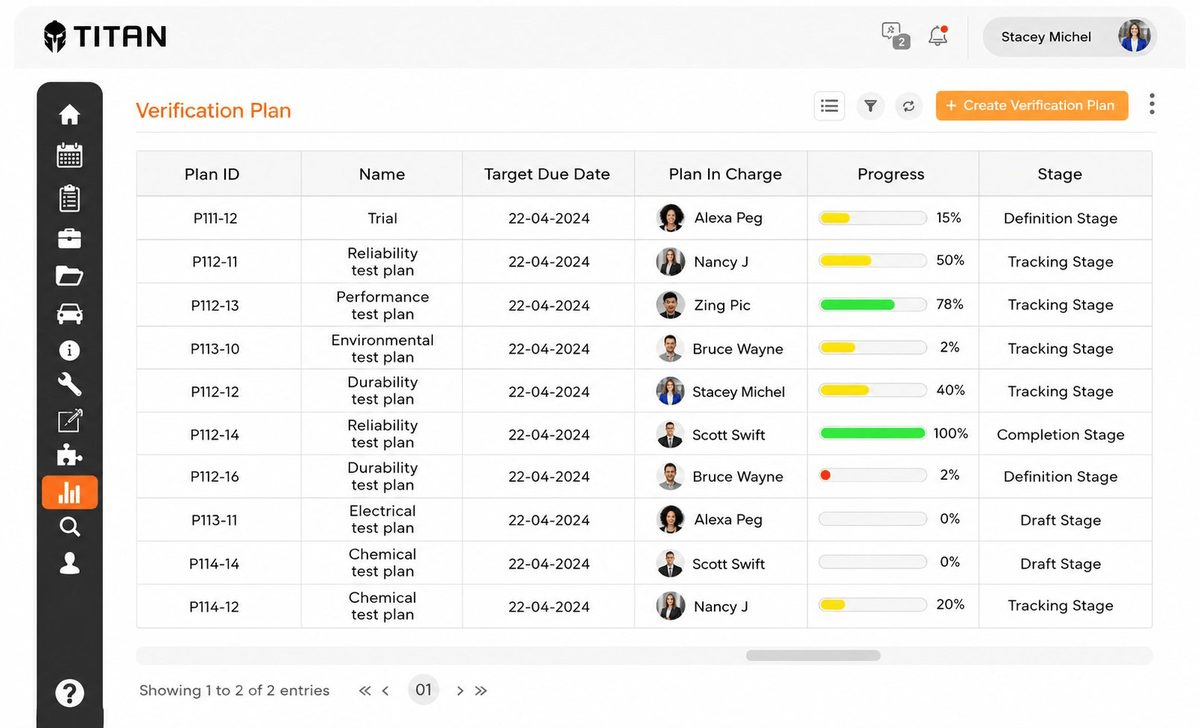The height and width of the screenshot is (728, 1200).
Task: Click Create Verification Plan button
Action: (1032, 105)
